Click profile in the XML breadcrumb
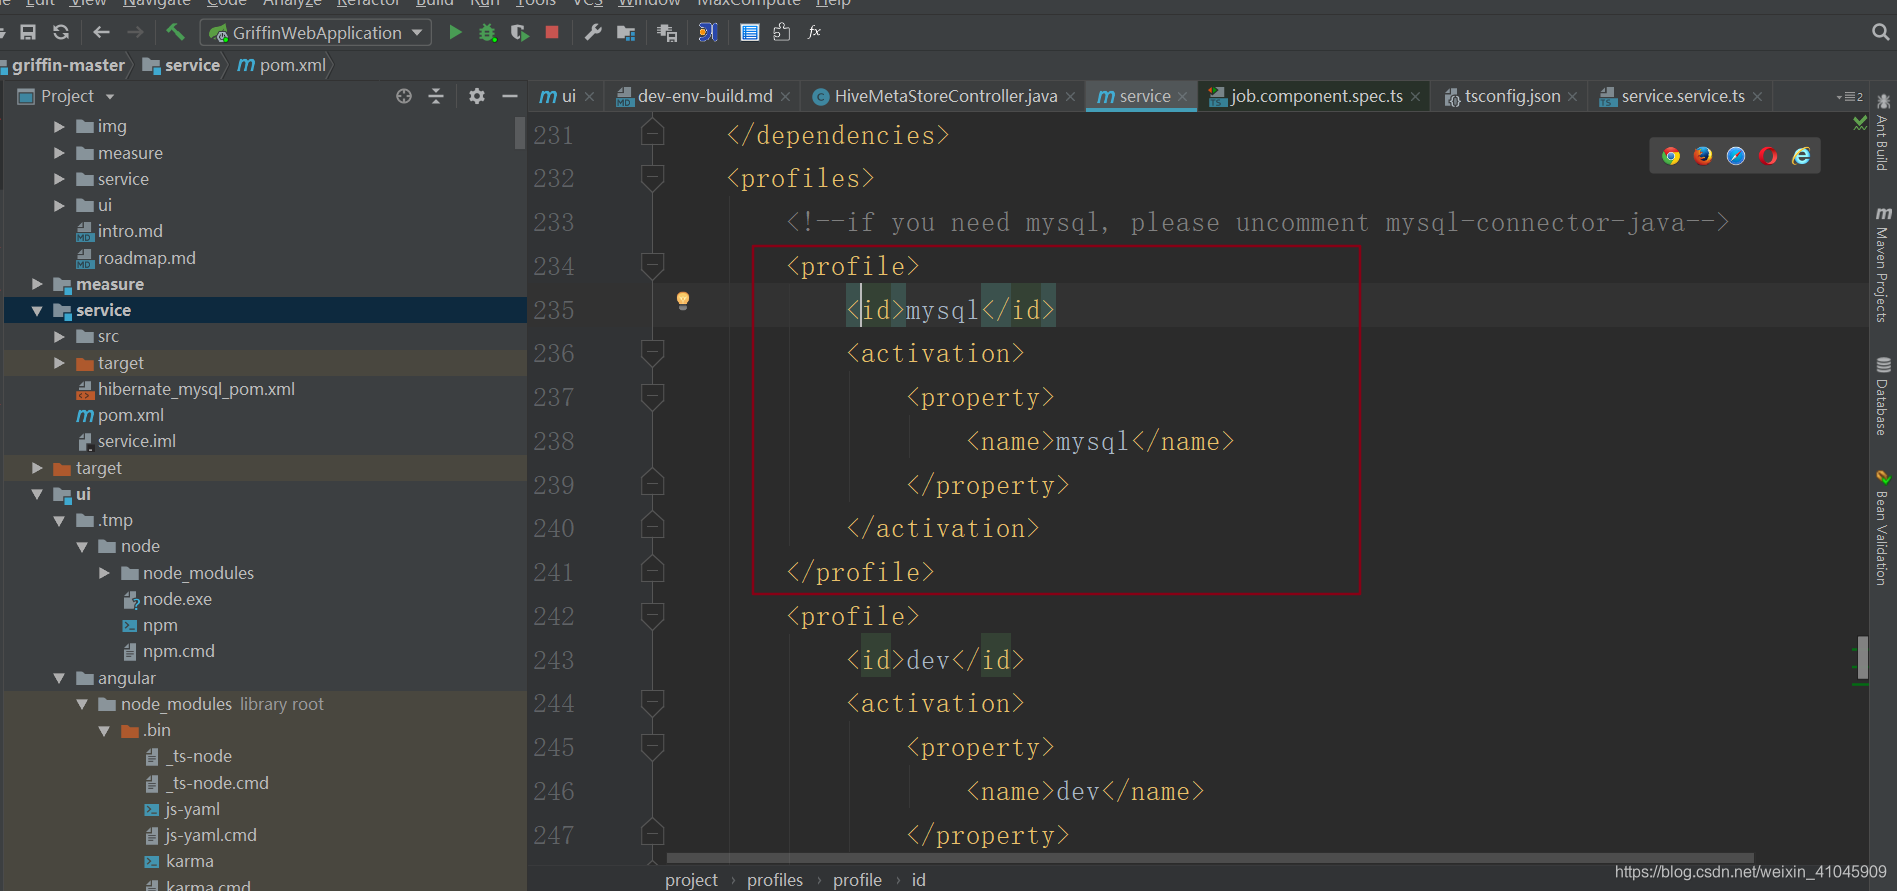Image resolution: width=1897 pixels, height=891 pixels. pyautogui.click(x=857, y=880)
